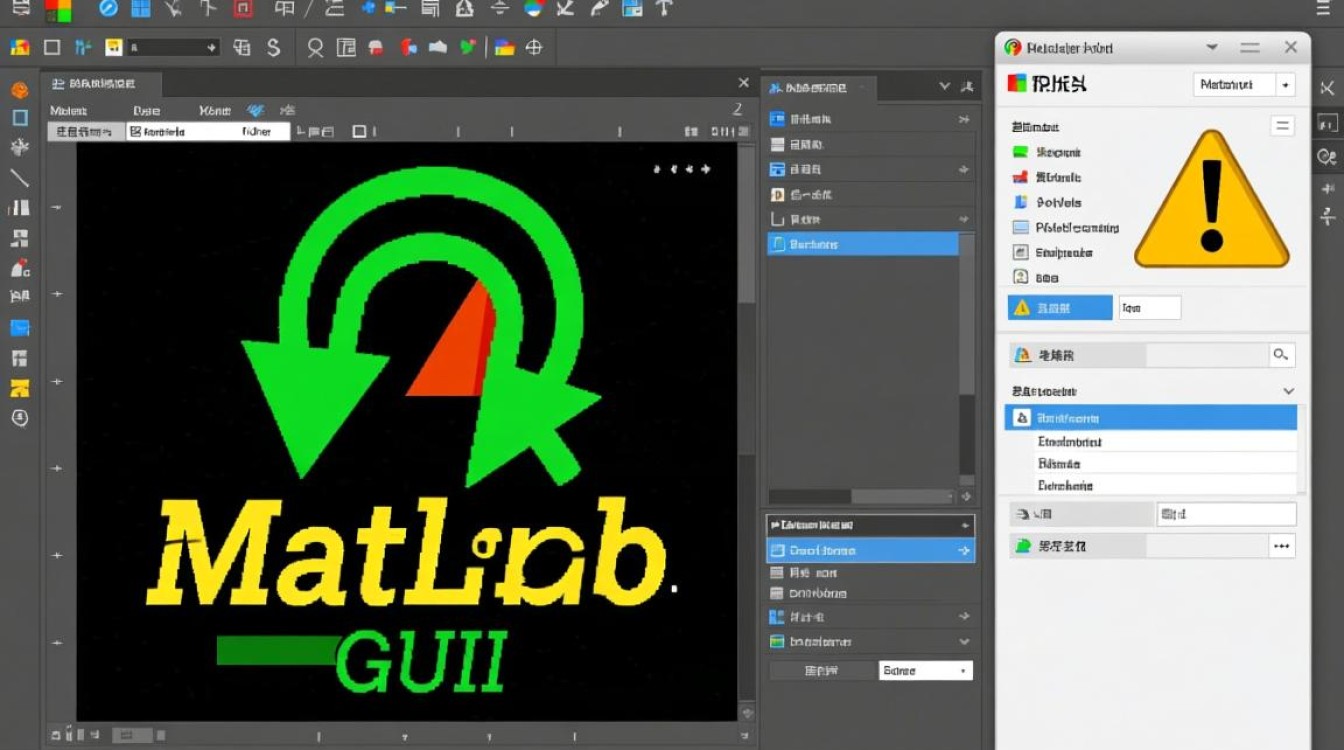1344x750 pixels.
Task: Click the blue four-pane grid icon in top toolbar
Action: [x=141, y=9]
